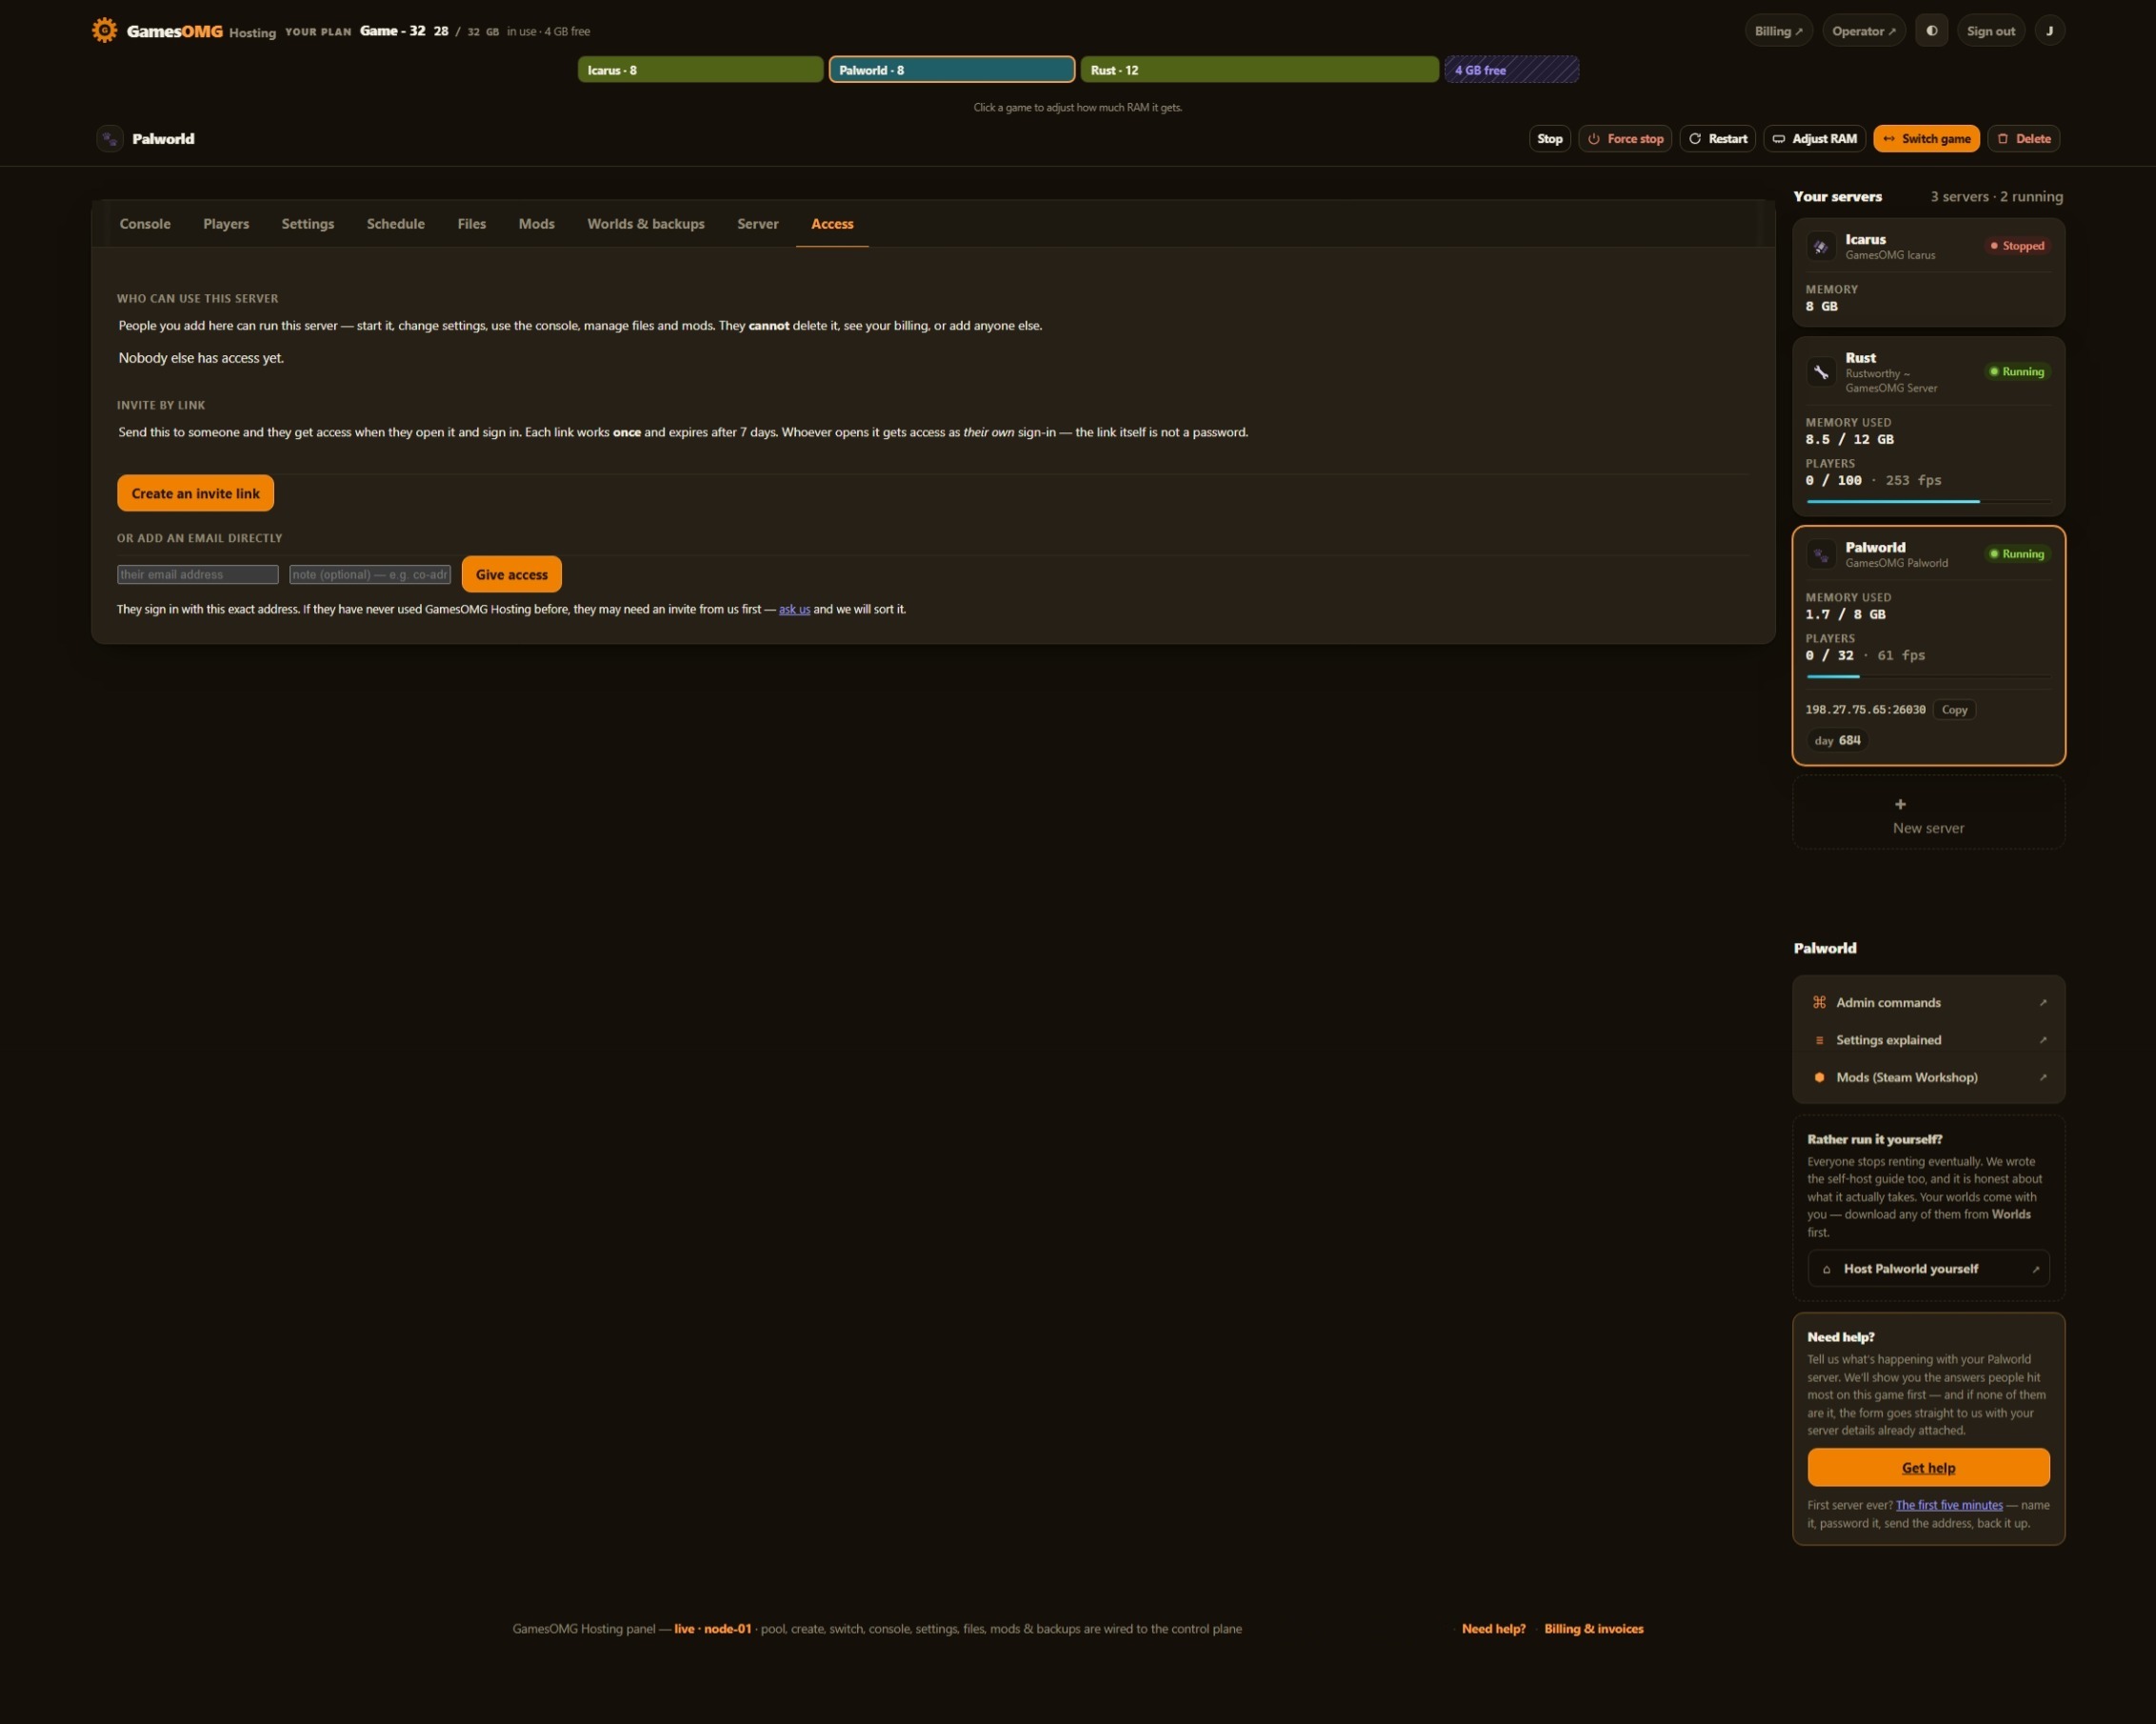Click the trash icon on Delete
The height and width of the screenshot is (1724, 2156).
tap(2003, 139)
